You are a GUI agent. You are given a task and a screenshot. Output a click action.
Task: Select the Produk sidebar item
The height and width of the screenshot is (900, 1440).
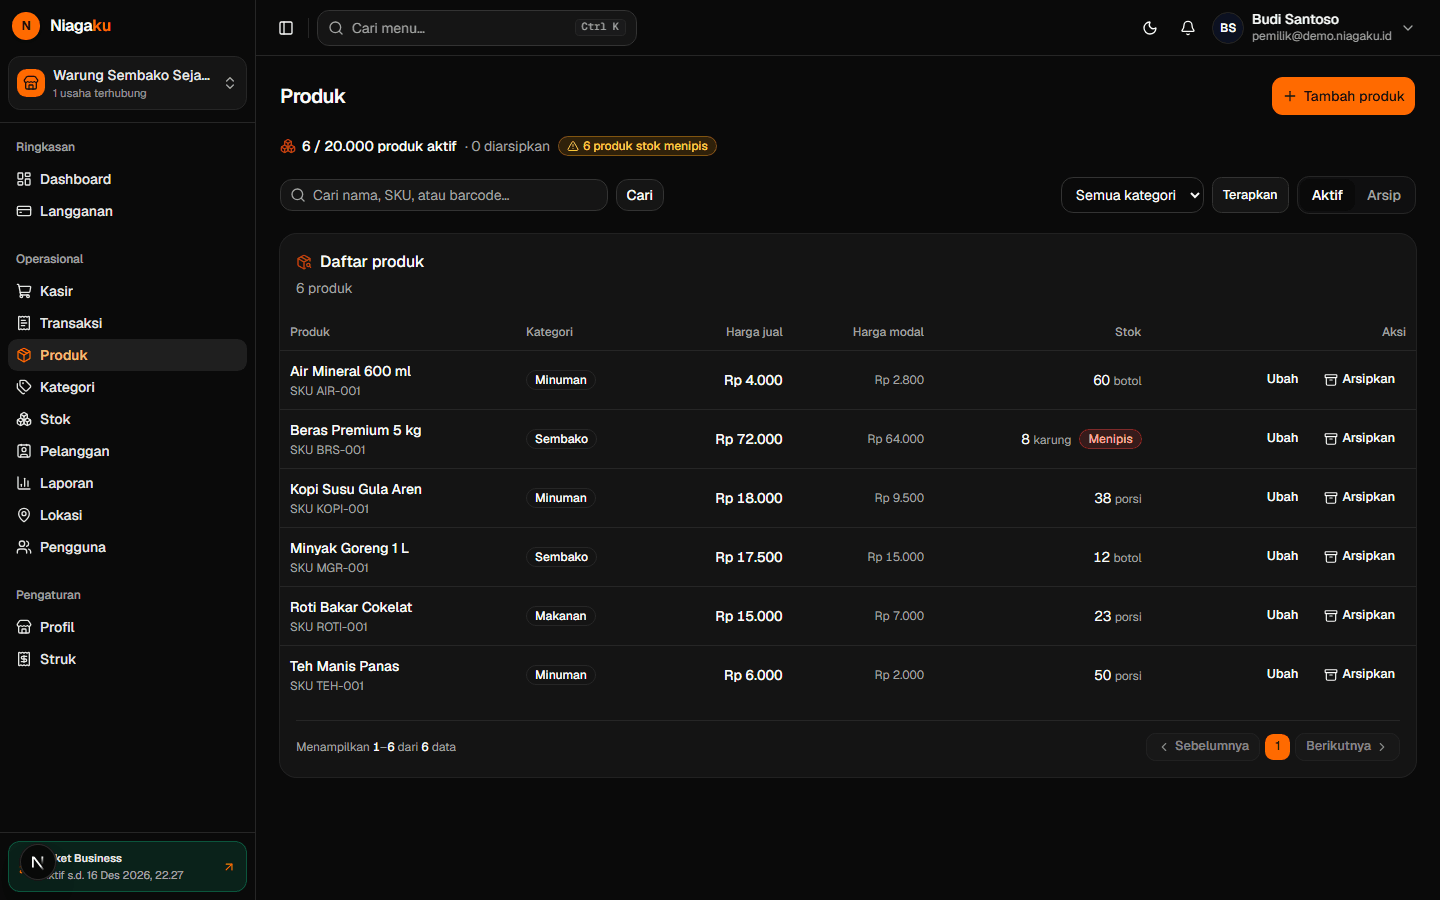(x=127, y=355)
